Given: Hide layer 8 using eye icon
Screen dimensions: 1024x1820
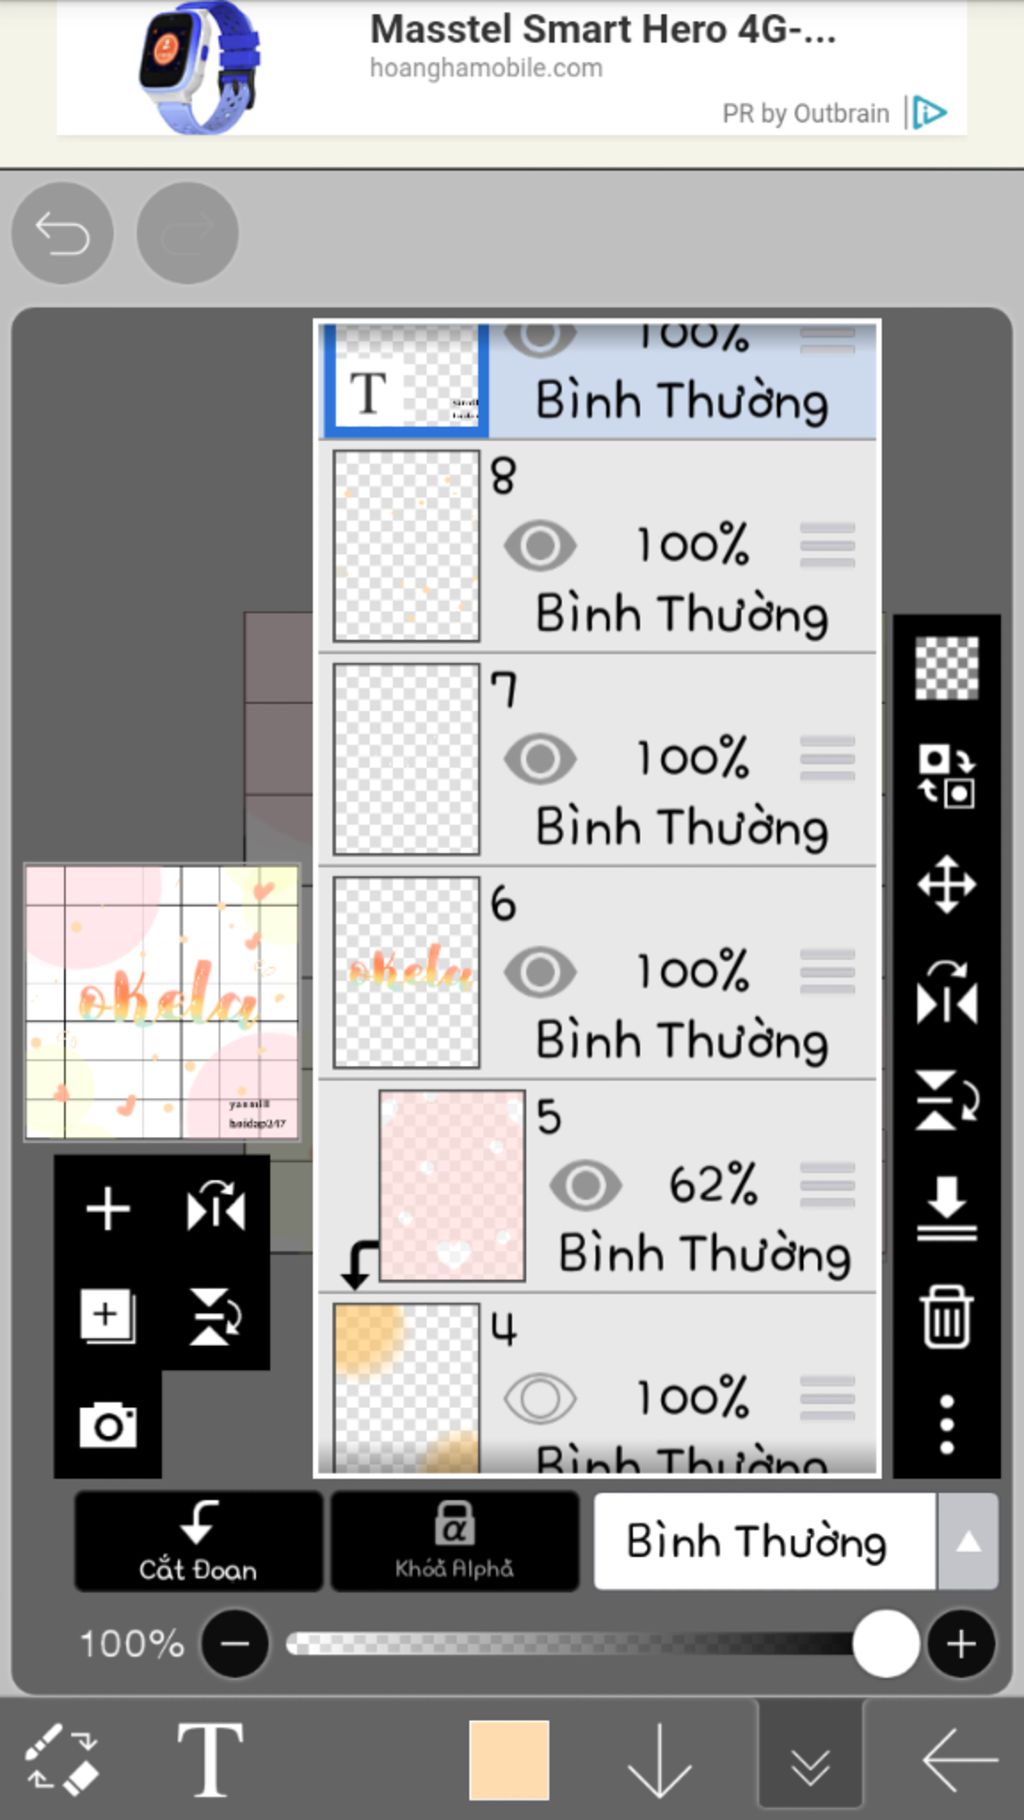Looking at the screenshot, I should 540,546.
